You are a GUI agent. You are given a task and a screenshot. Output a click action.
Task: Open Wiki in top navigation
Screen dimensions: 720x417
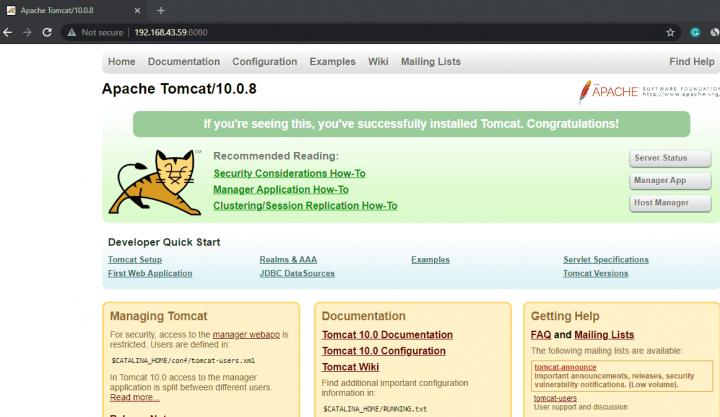[378, 62]
